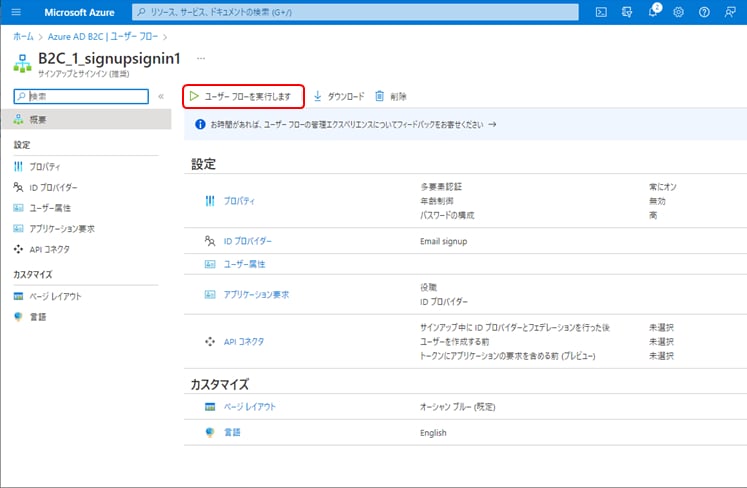Screen dimensions: 747x488
Task: Click the 削除 toolbar button
Action: 390,96
